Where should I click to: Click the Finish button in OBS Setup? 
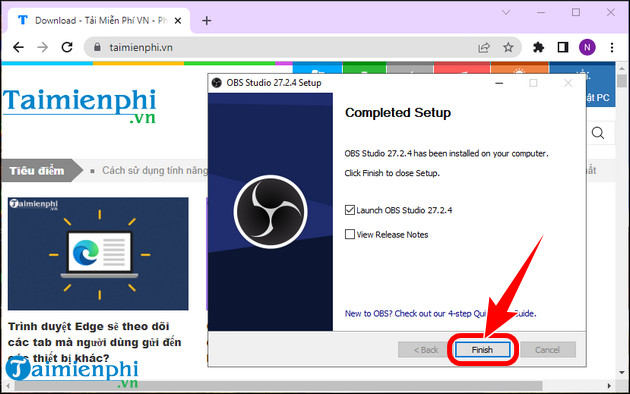482,349
